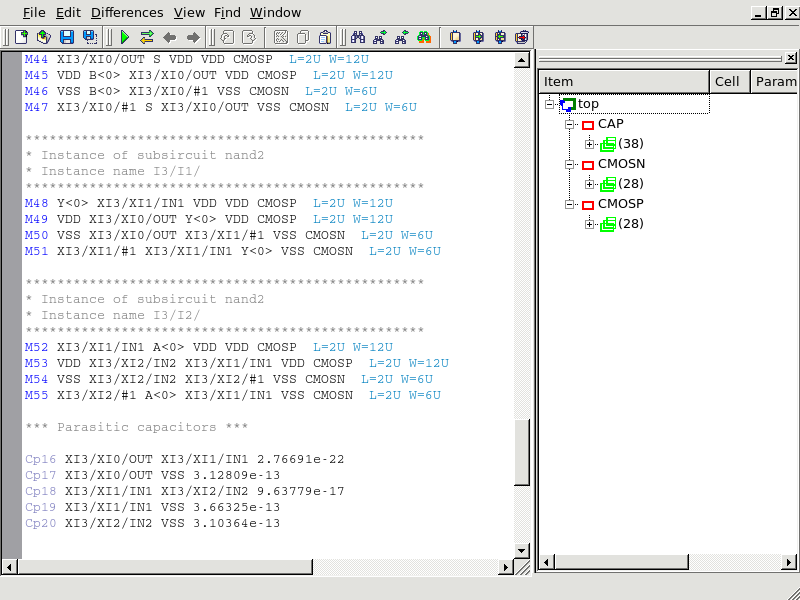Click the green stack icon beside (38)
The width and height of the screenshot is (800, 600).
point(607,144)
